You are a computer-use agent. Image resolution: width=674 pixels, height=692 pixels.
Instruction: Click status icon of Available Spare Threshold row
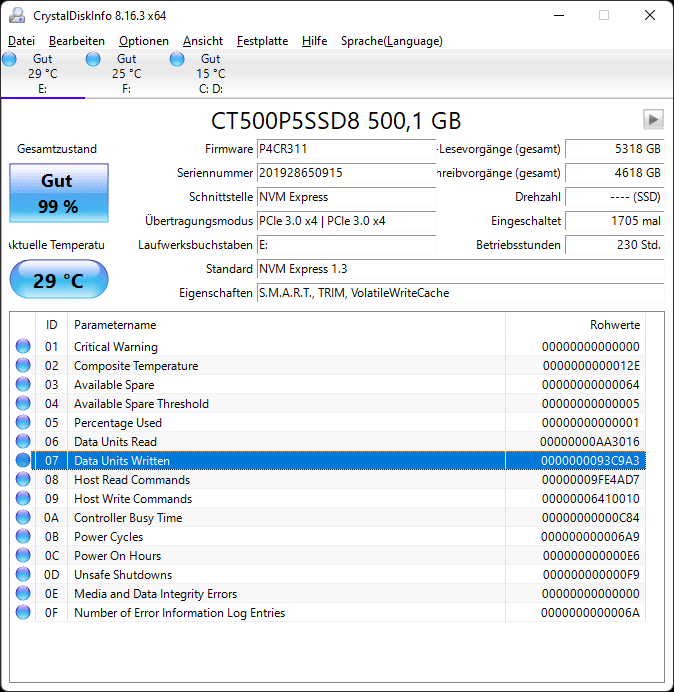pos(23,403)
